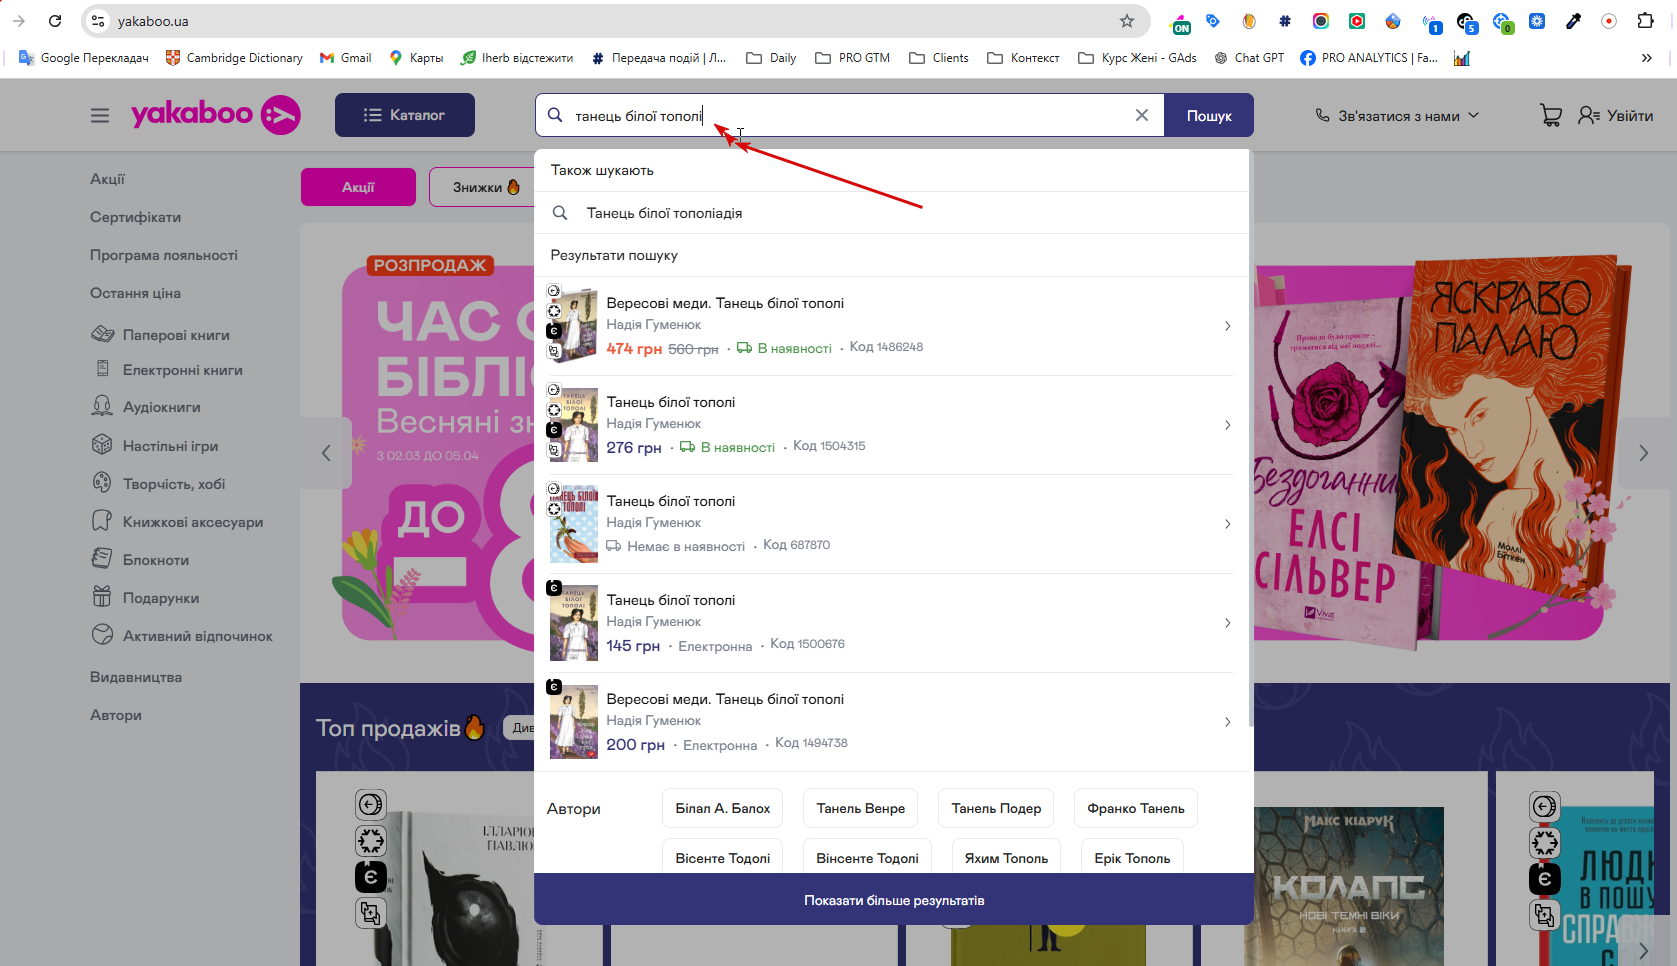Select author Танель Подер
This screenshot has width=1677, height=966.
point(996,808)
